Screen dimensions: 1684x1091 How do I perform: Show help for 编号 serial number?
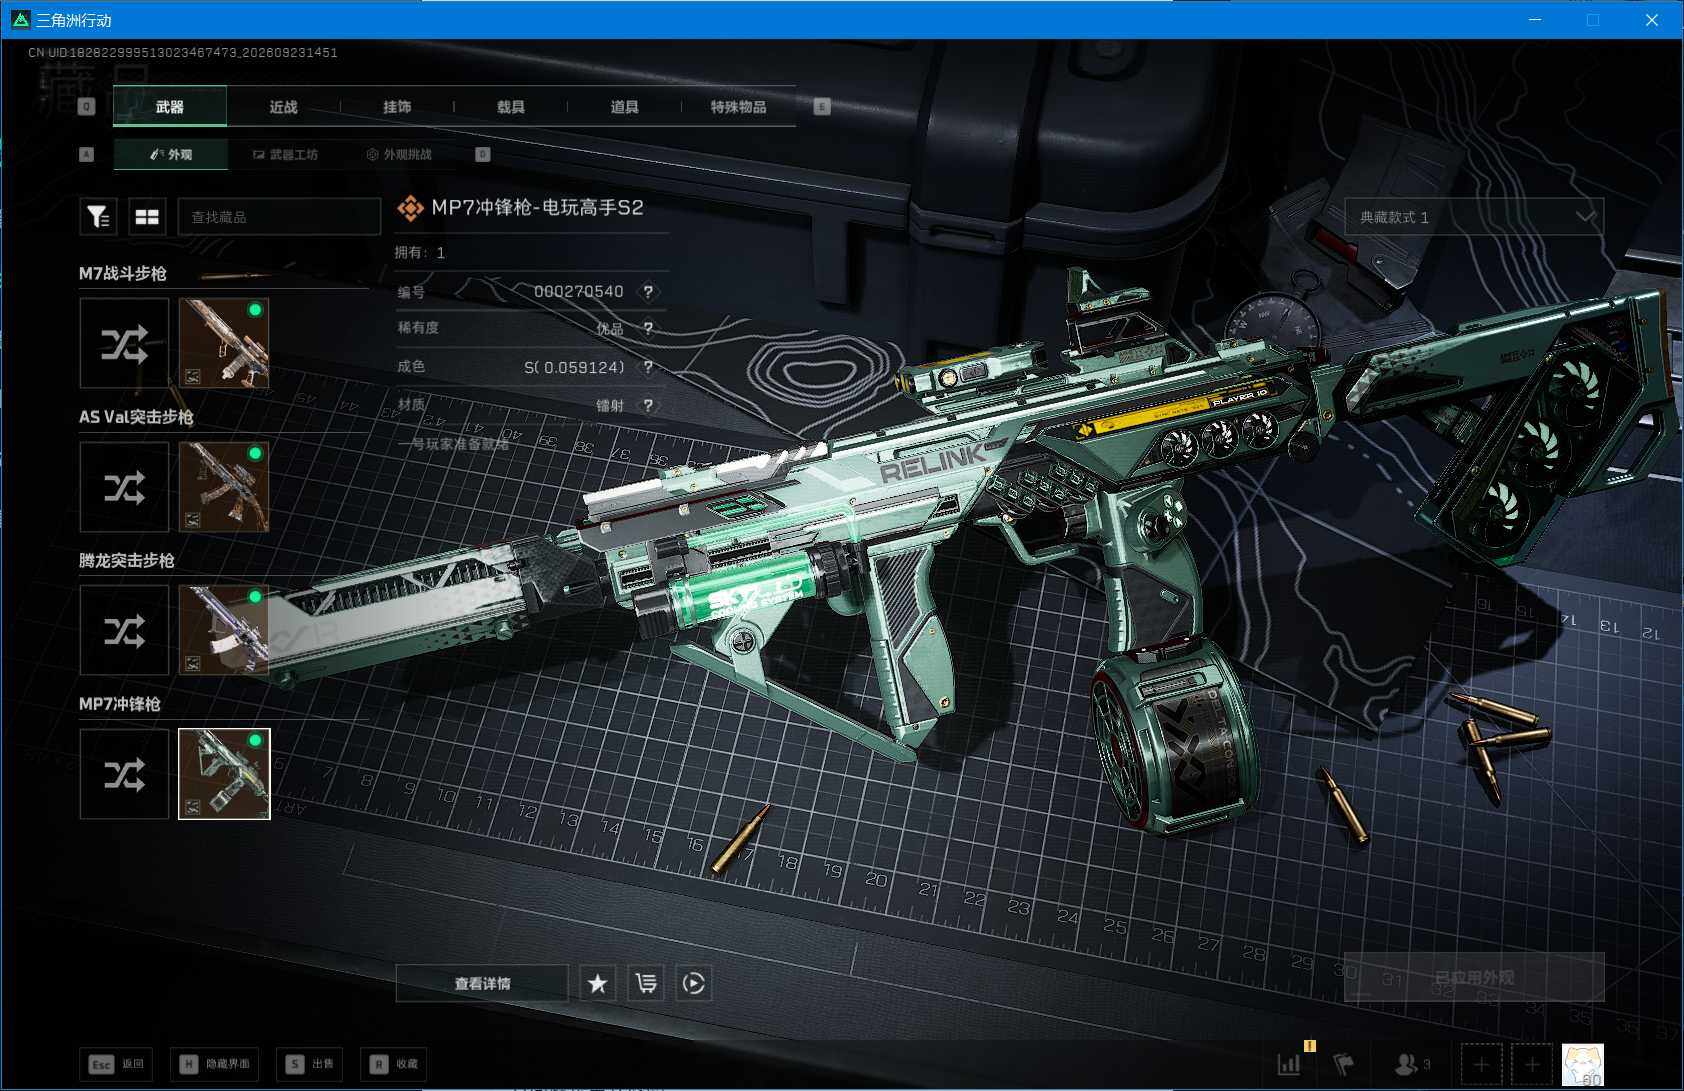648,291
